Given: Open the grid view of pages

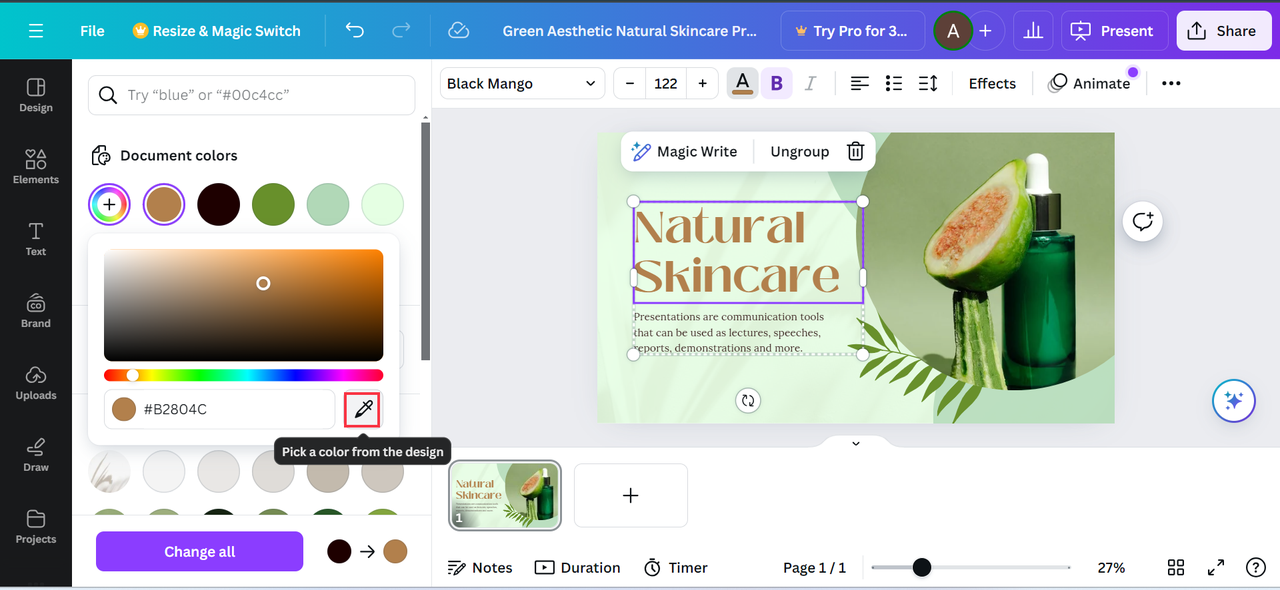Looking at the screenshot, I should (x=1176, y=567).
